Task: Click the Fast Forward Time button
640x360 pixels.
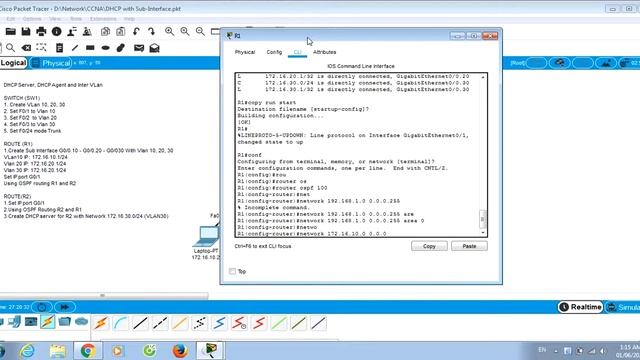Action: [x=64, y=307]
